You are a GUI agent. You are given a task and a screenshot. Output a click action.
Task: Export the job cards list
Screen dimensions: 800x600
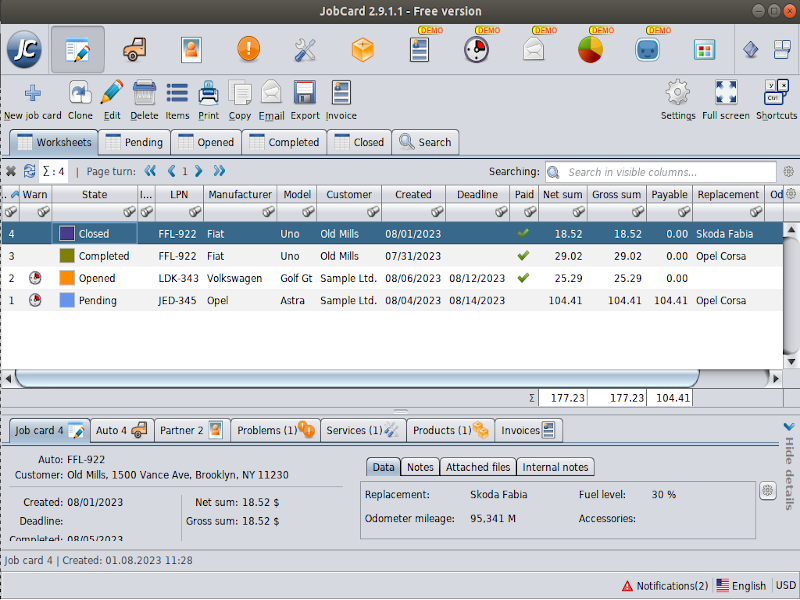[x=305, y=101]
